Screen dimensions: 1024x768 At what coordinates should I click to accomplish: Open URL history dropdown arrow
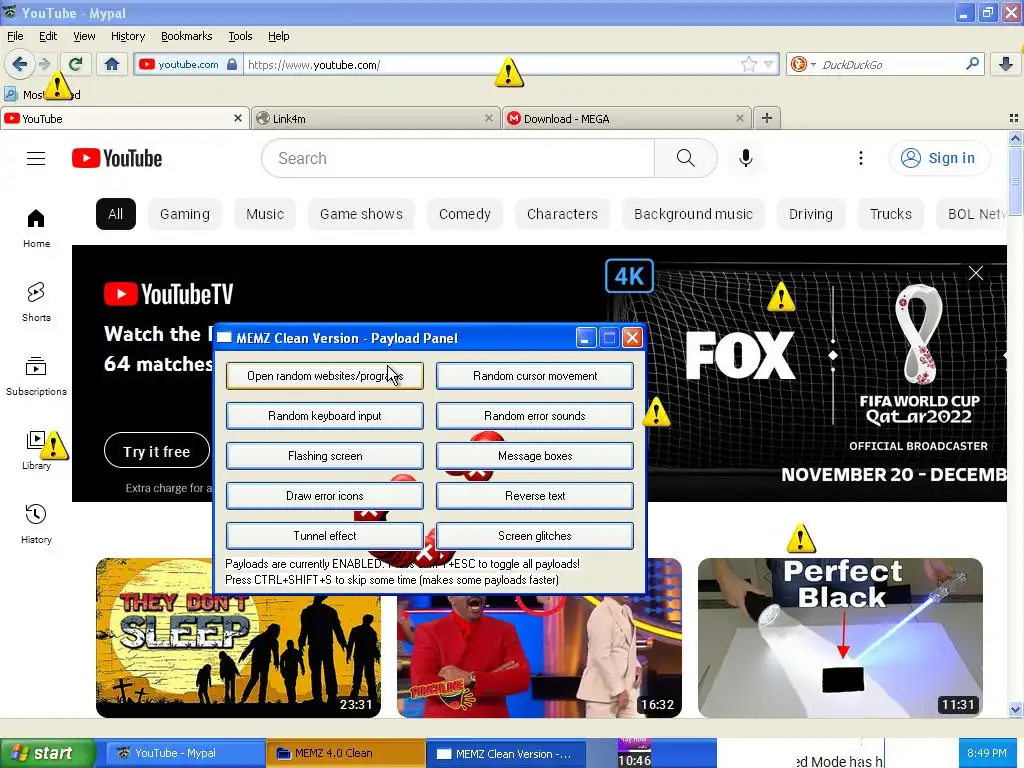pos(769,64)
